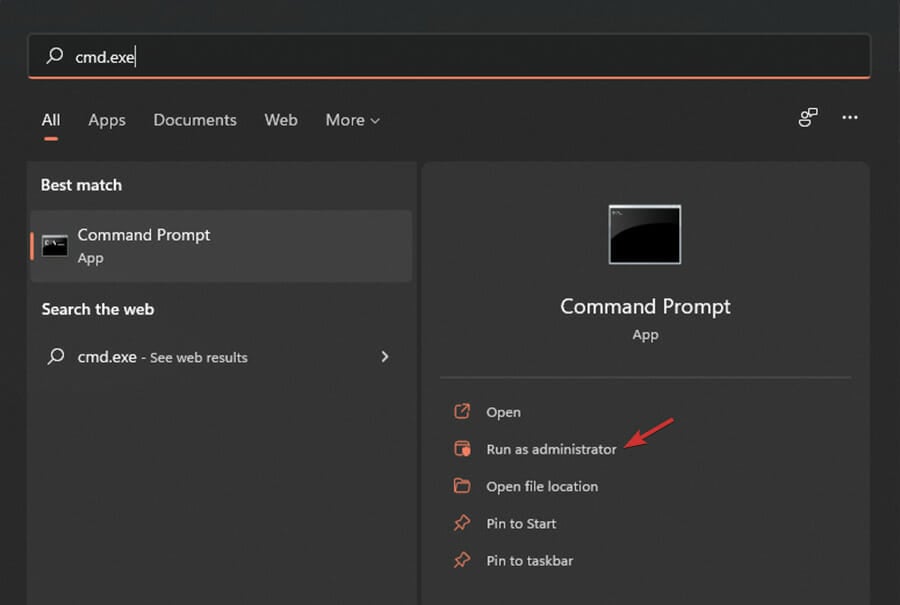The width and height of the screenshot is (900, 605).
Task: Click the Run as administrator shield icon
Action: tap(462, 448)
